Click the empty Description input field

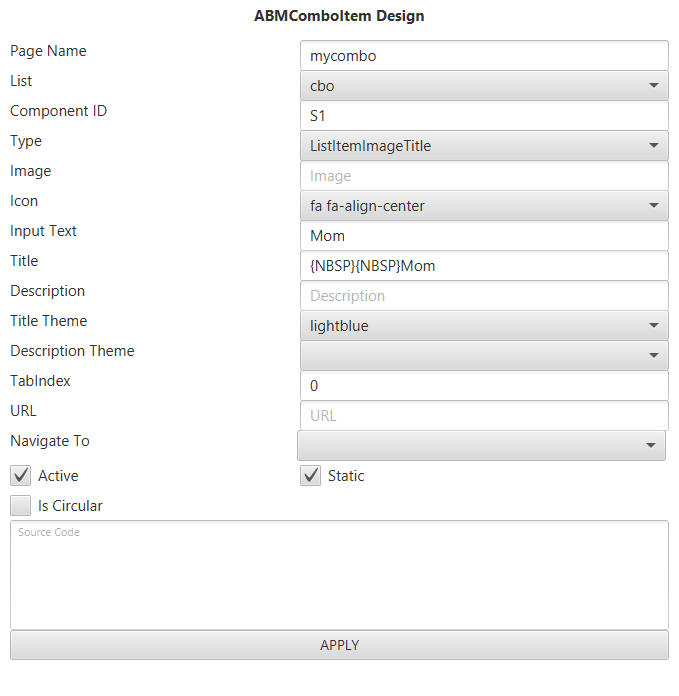click(483, 296)
